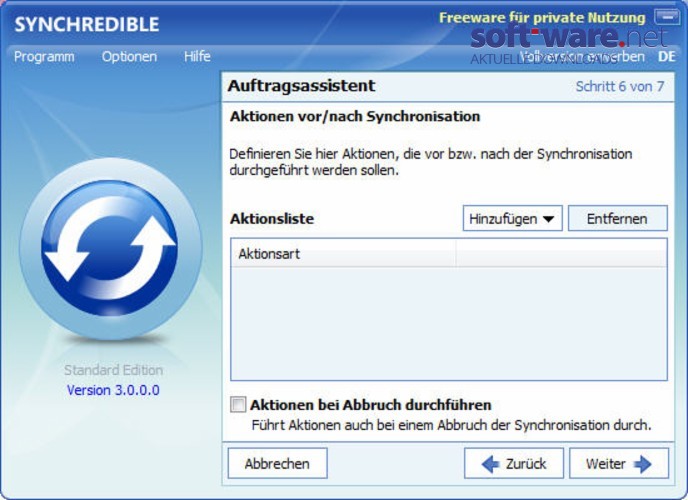Open the Optionen menu
The height and width of the screenshot is (500, 688).
[129, 57]
